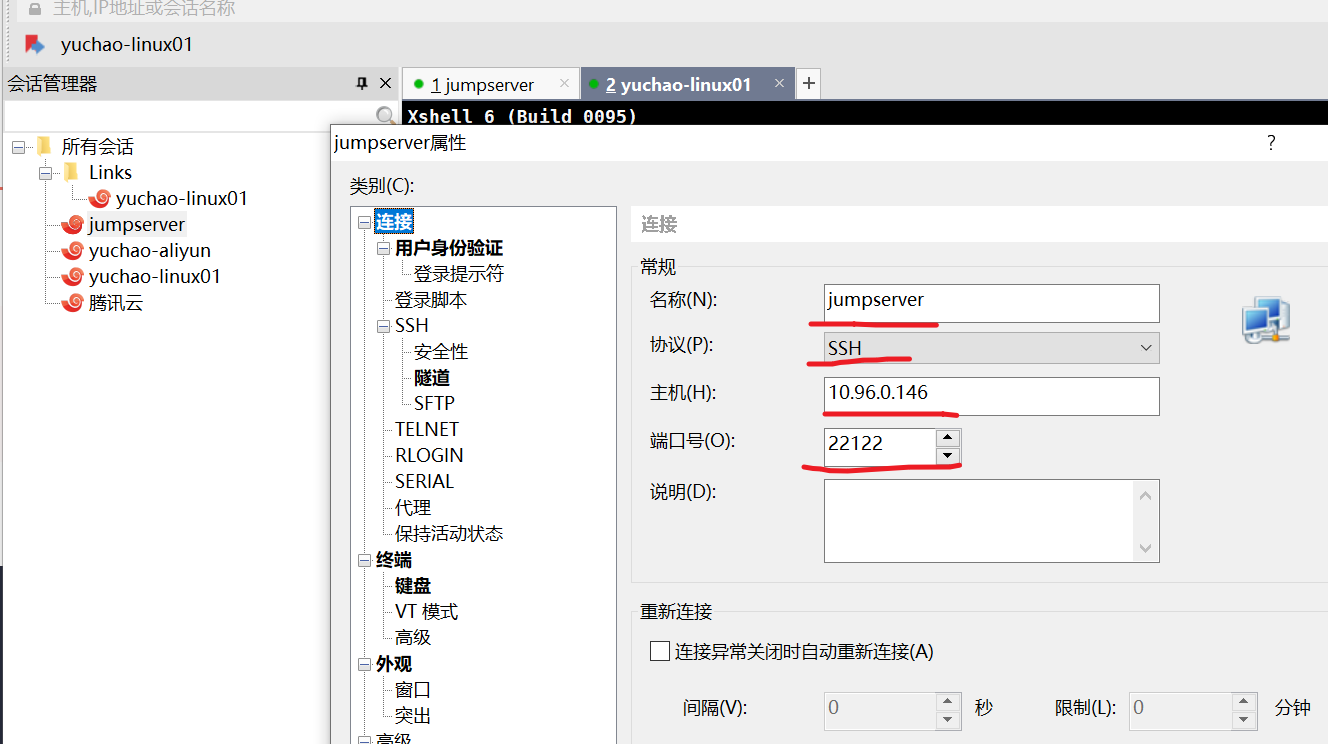Enable auto reconnect on abnormal disconnect checkbox
This screenshot has height=744, width=1328.
coord(660,652)
